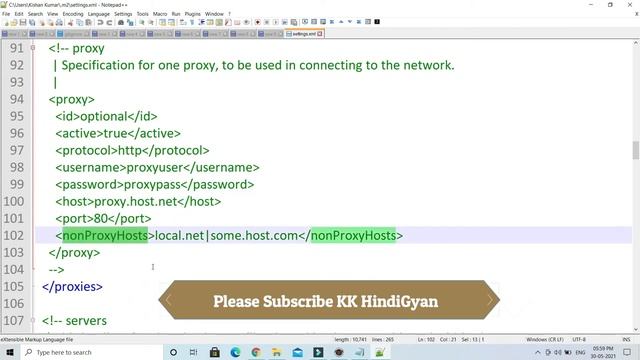Viewport: 640px width, 360px height.
Task: Click the Open file toolbar icon
Action: coord(14,22)
